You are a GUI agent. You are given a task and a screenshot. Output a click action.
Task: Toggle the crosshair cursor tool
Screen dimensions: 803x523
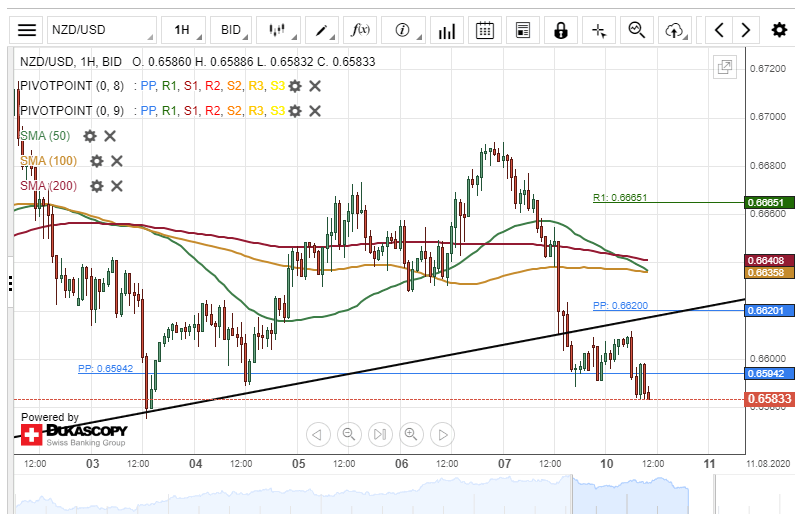pyautogui.click(x=599, y=30)
